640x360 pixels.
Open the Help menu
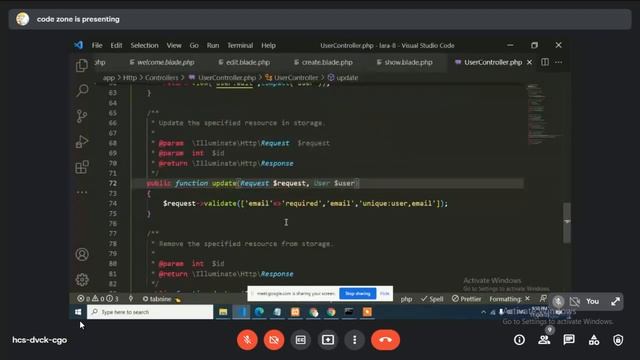pos(268,45)
